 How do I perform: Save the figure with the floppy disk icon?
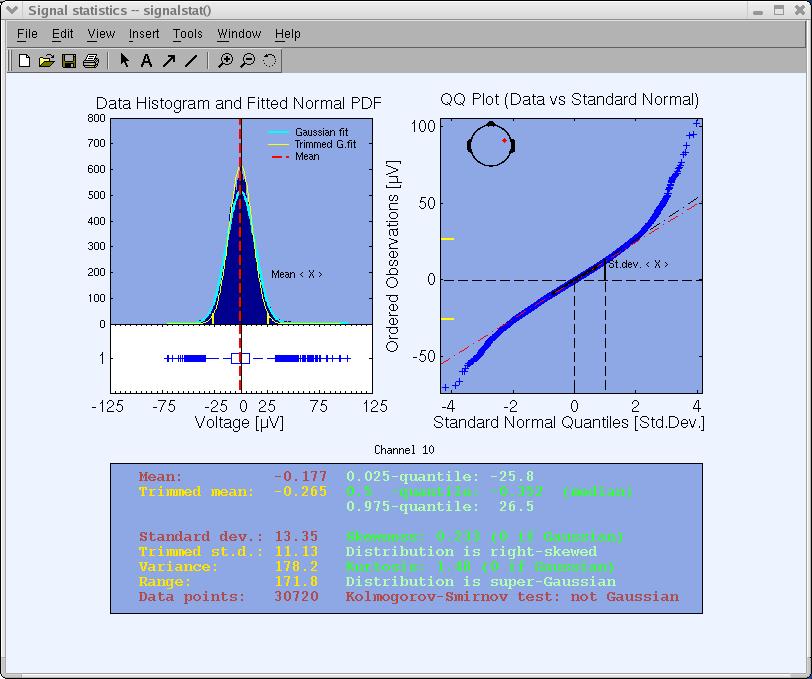[69, 61]
